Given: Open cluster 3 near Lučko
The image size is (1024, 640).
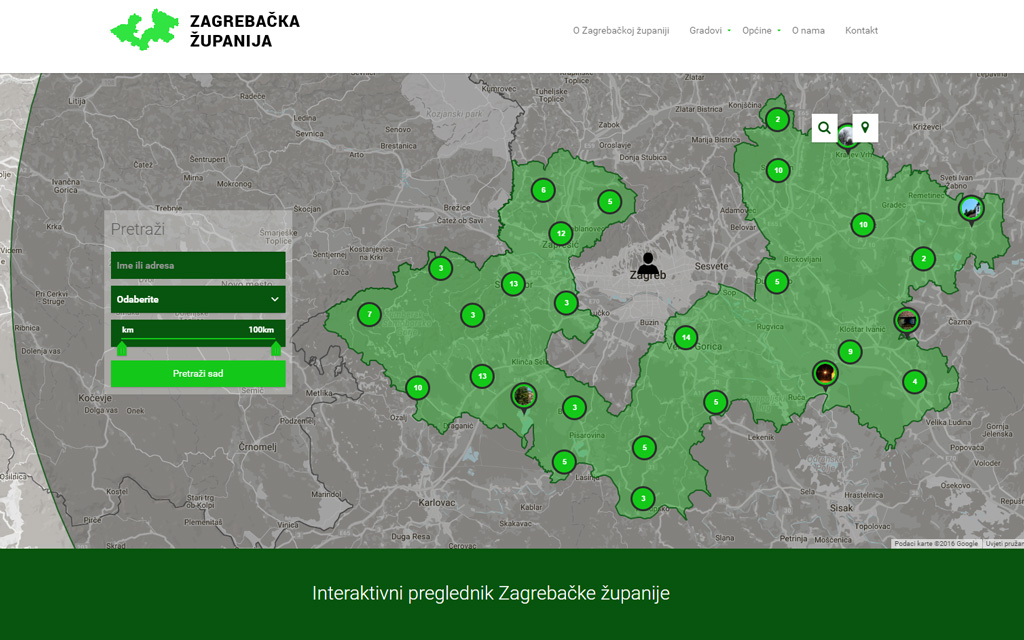Looking at the screenshot, I should tap(566, 303).
